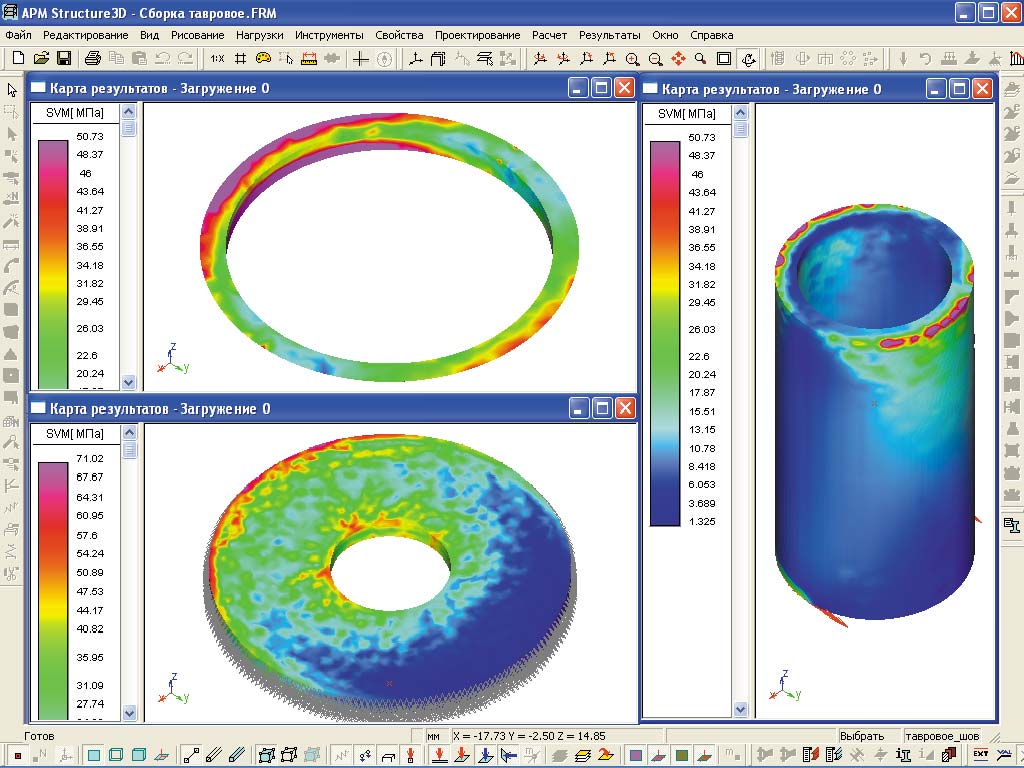This screenshot has width=1024, height=768.
Task: Click the Print icon in the toolbar
Action: 93,59
